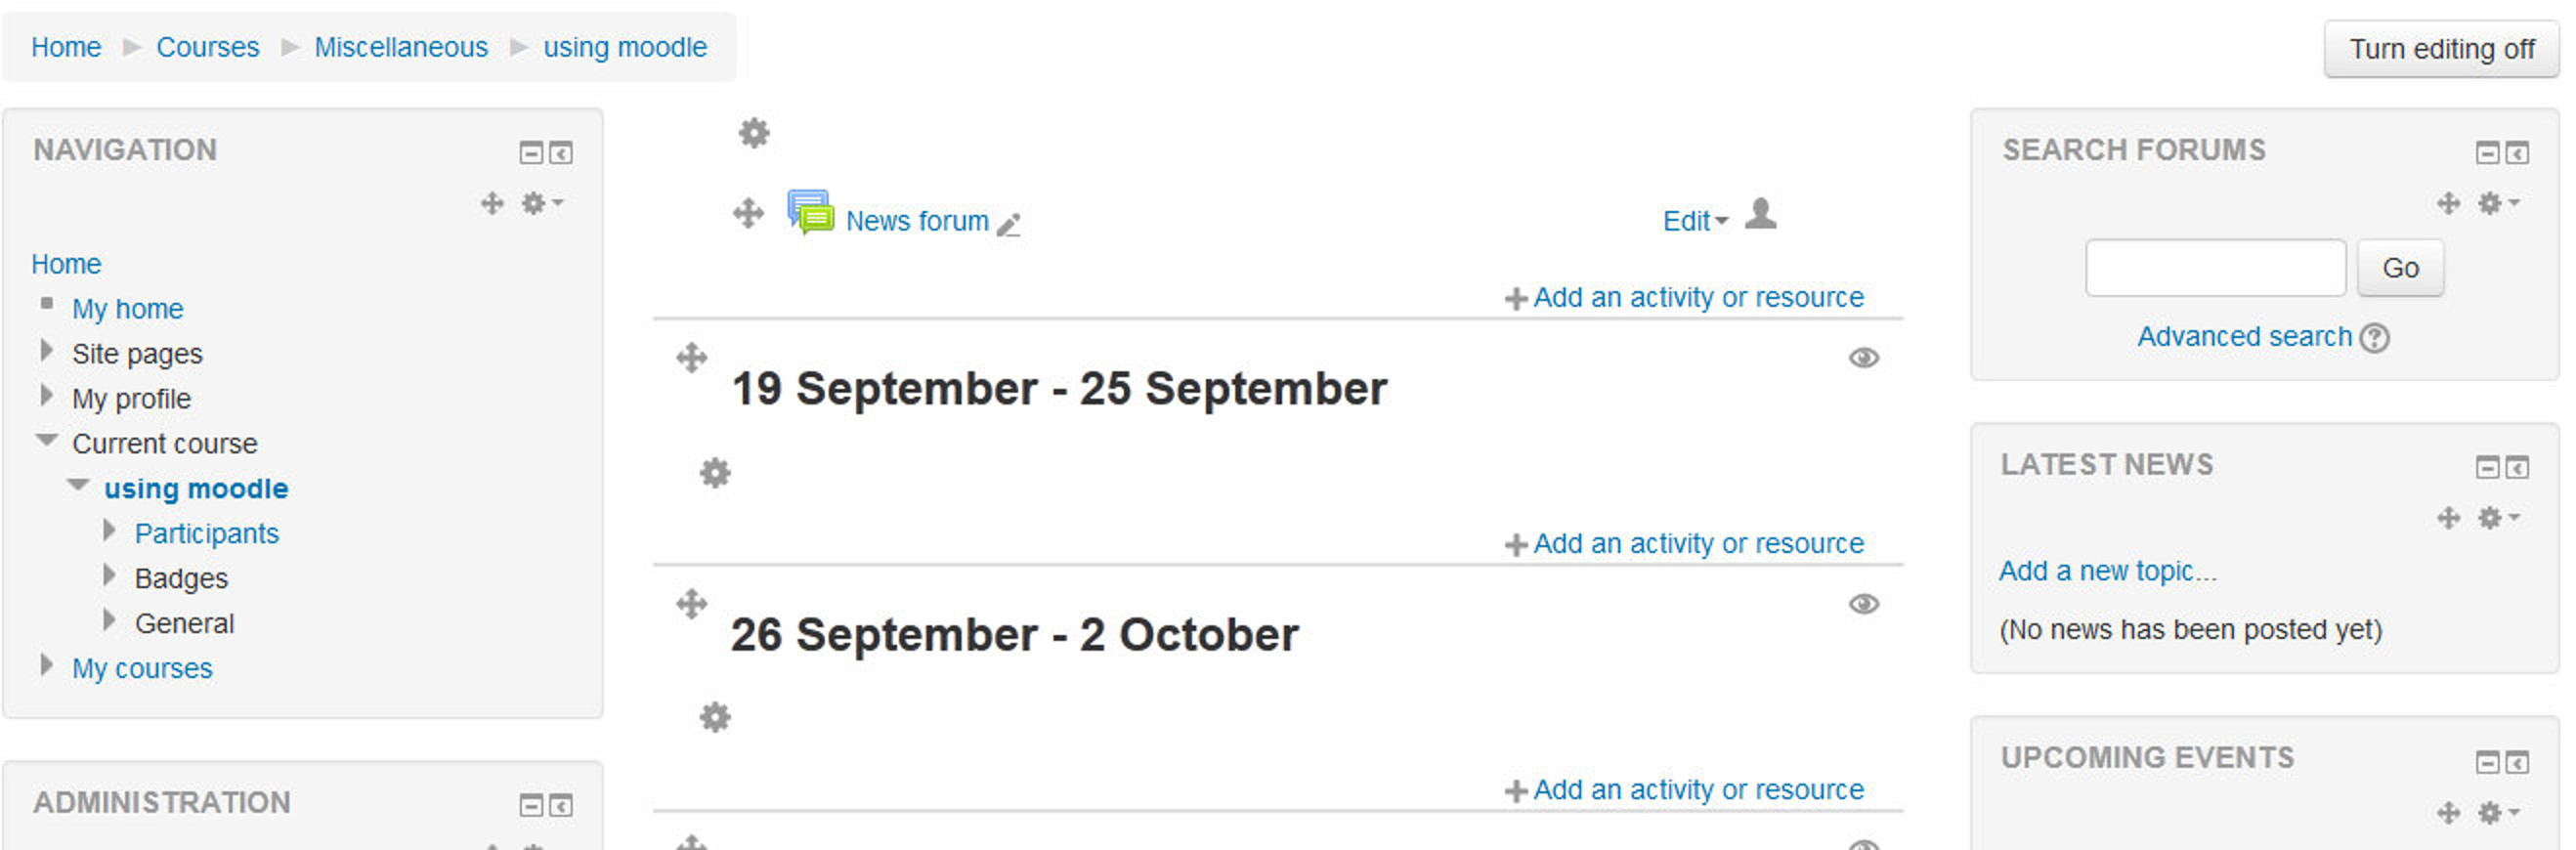Expand Site pages in Navigation
This screenshot has height=850, width=2576.
(46, 350)
